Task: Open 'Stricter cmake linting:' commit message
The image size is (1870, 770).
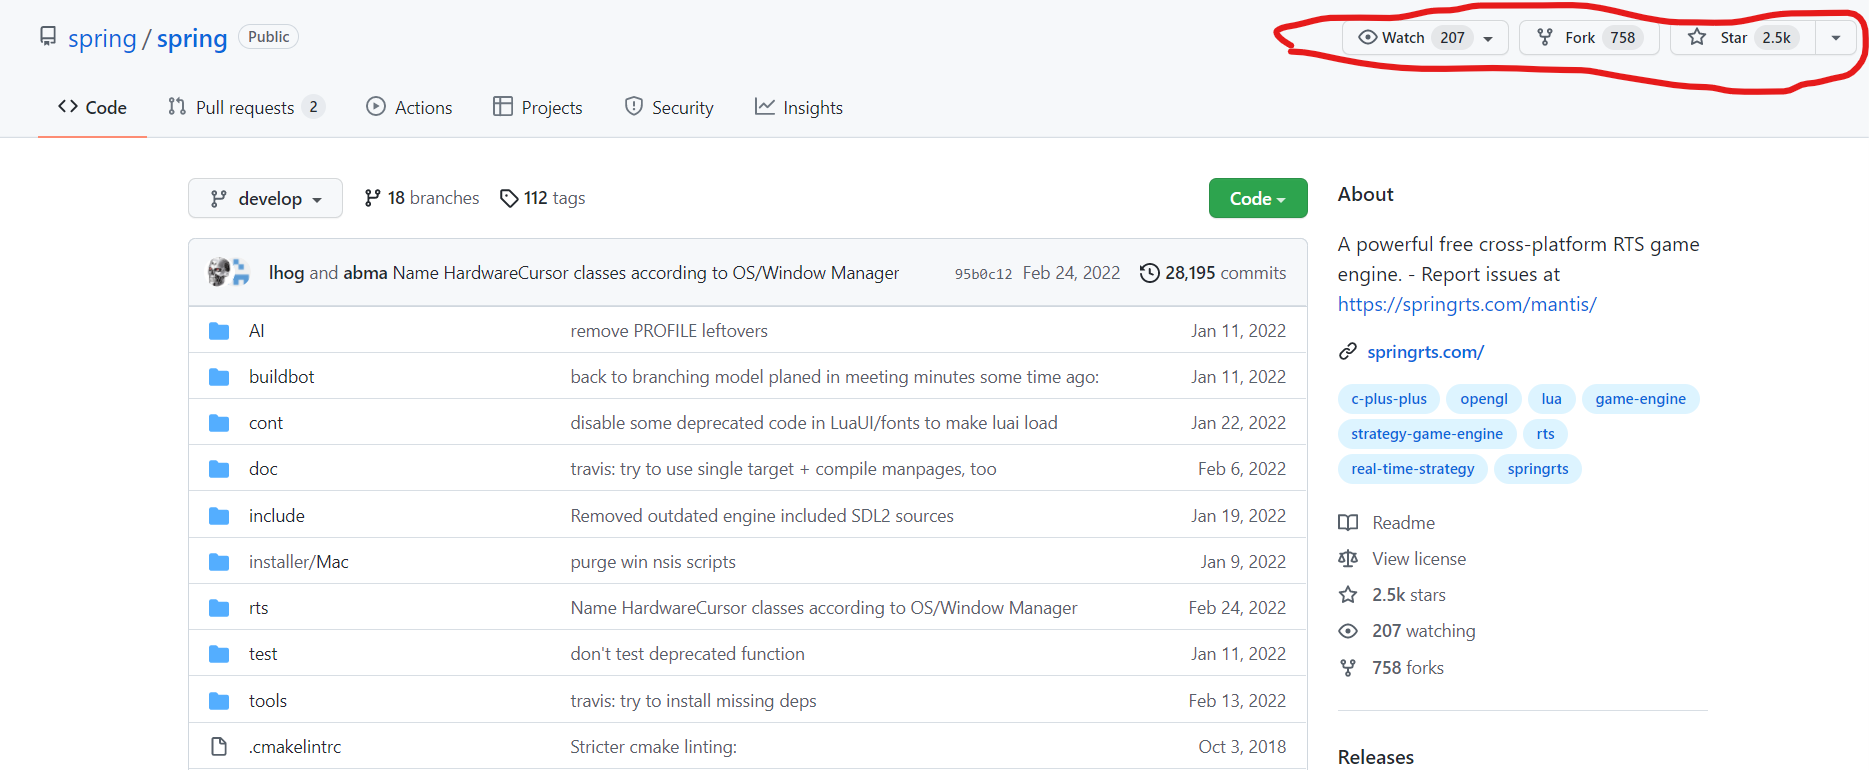Action: click(x=653, y=747)
